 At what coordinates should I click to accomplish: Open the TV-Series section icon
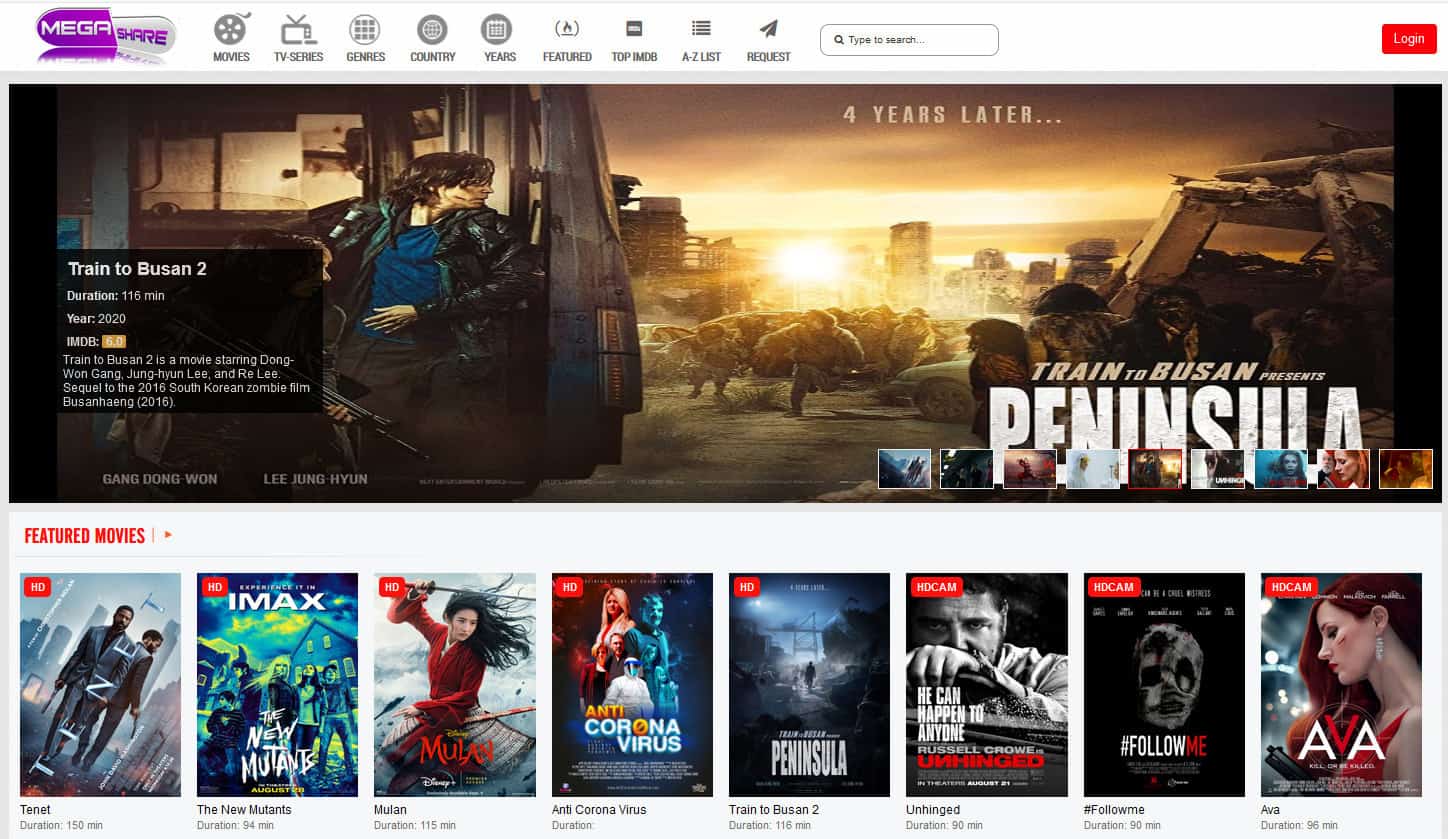[298, 29]
